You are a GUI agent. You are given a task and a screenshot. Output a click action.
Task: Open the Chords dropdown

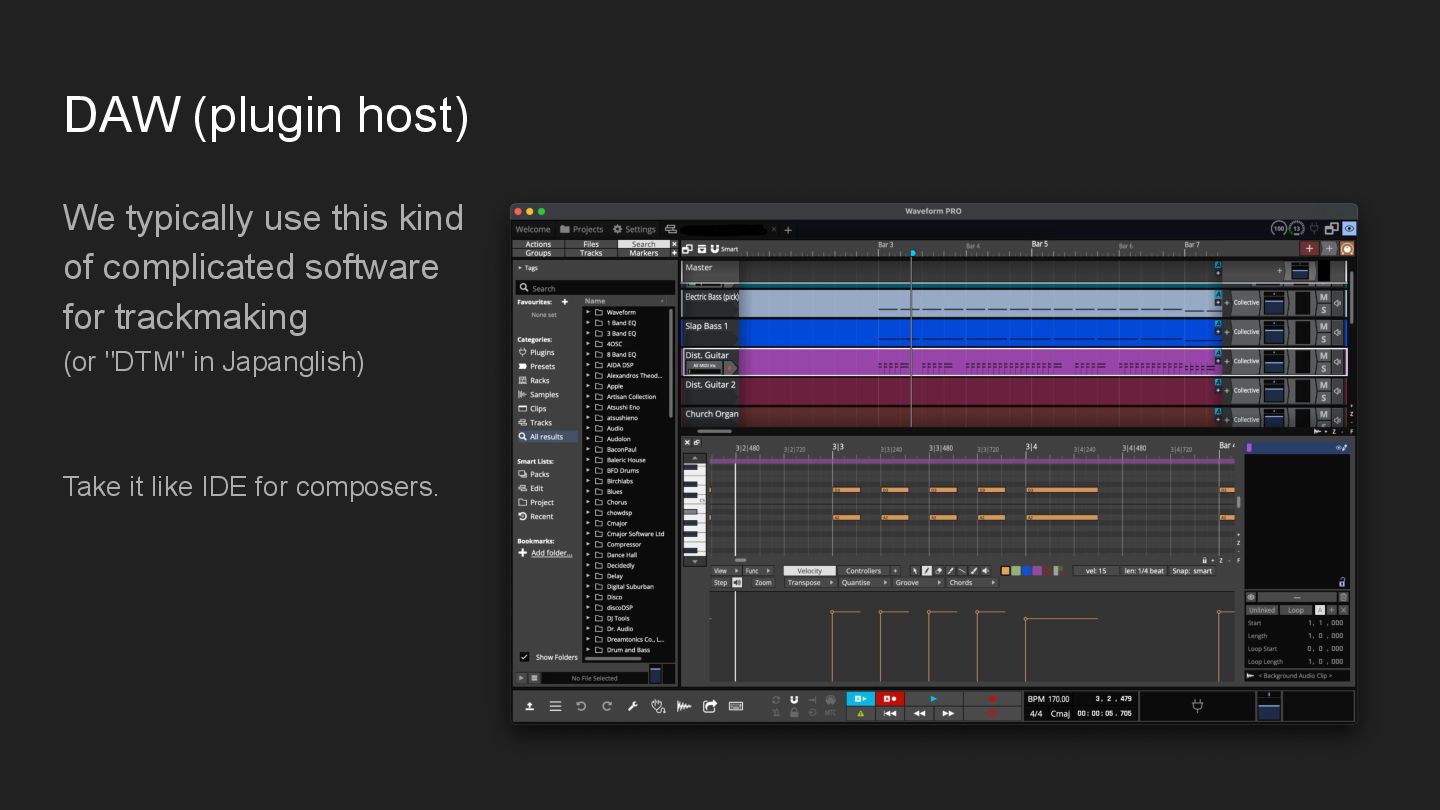pos(971,582)
